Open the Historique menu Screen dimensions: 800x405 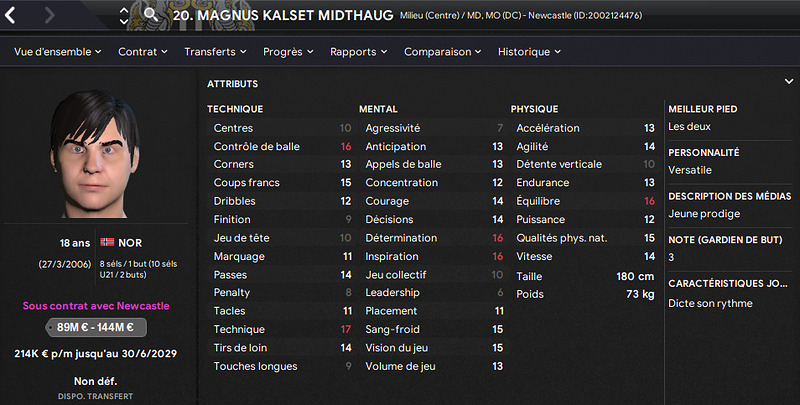[x=529, y=51]
